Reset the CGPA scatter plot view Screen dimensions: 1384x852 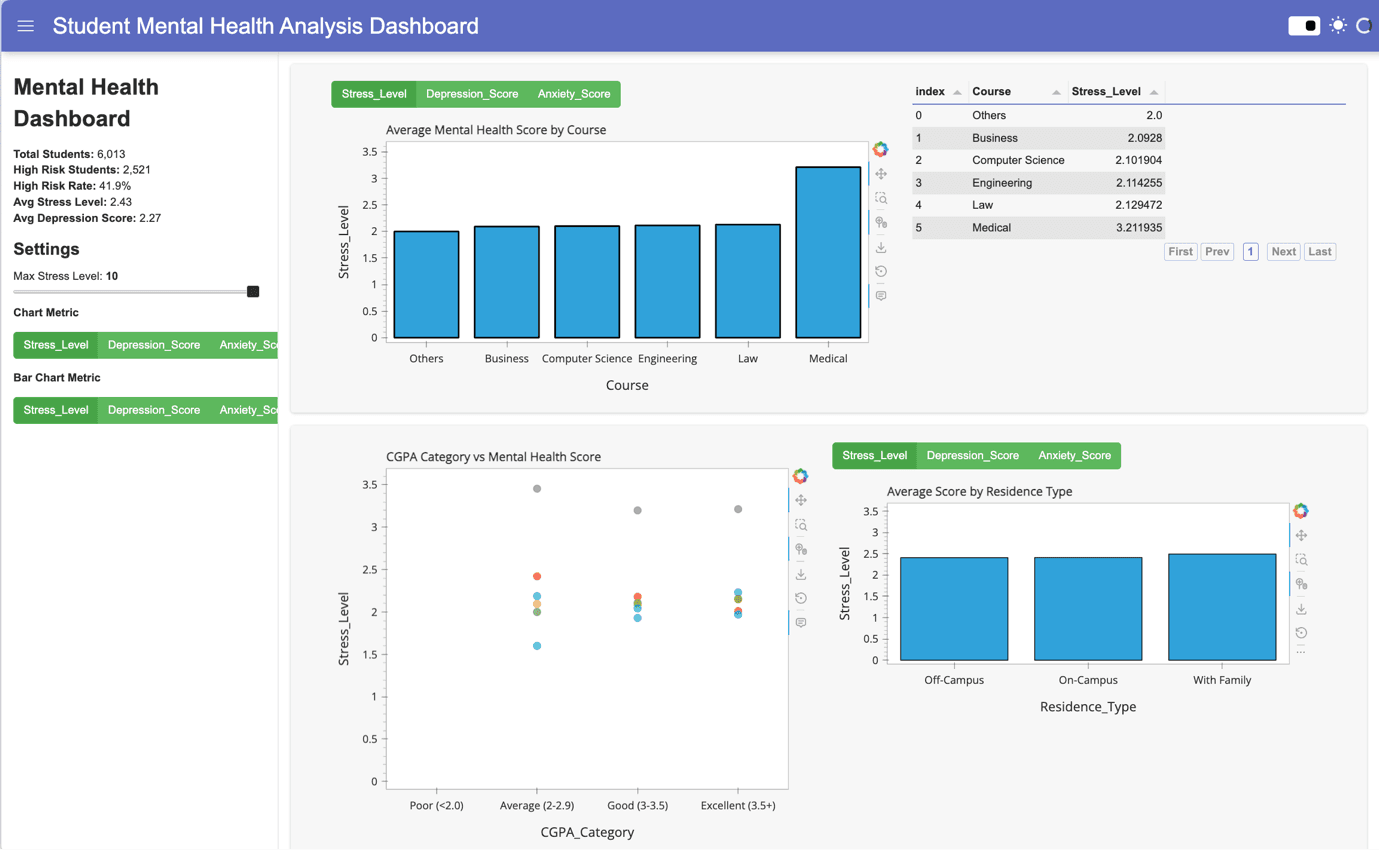click(x=804, y=600)
